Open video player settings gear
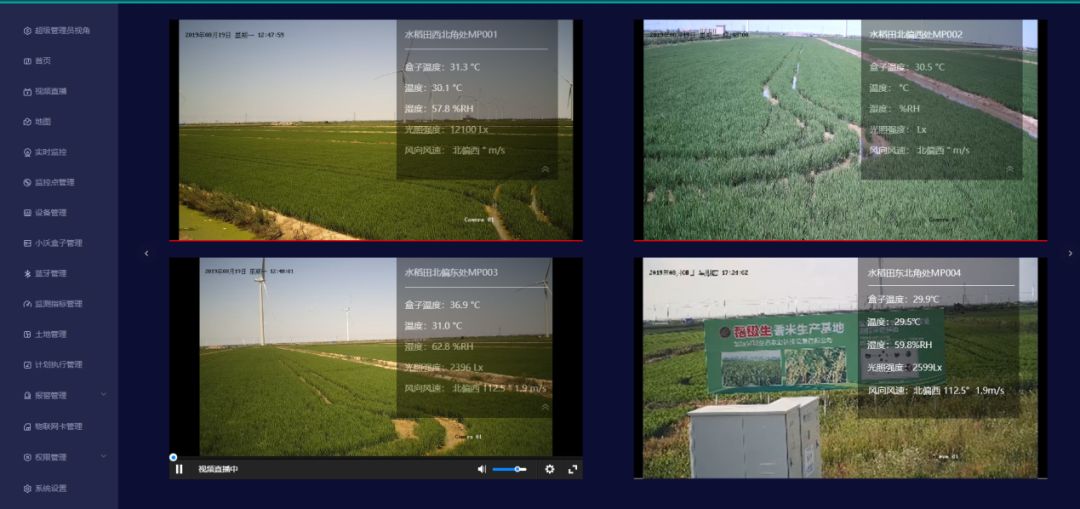Image resolution: width=1080 pixels, height=509 pixels. (x=549, y=469)
